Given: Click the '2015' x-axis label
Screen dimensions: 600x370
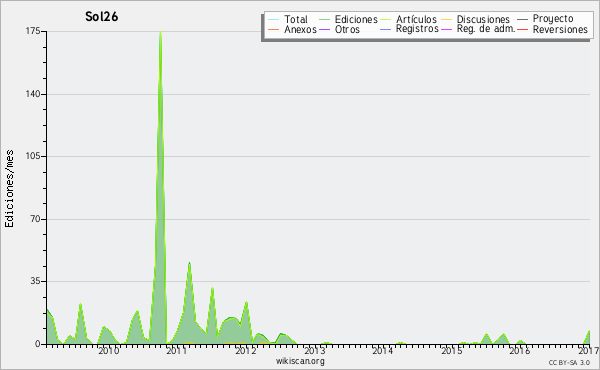Looking at the screenshot, I should (x=451, y=350).
